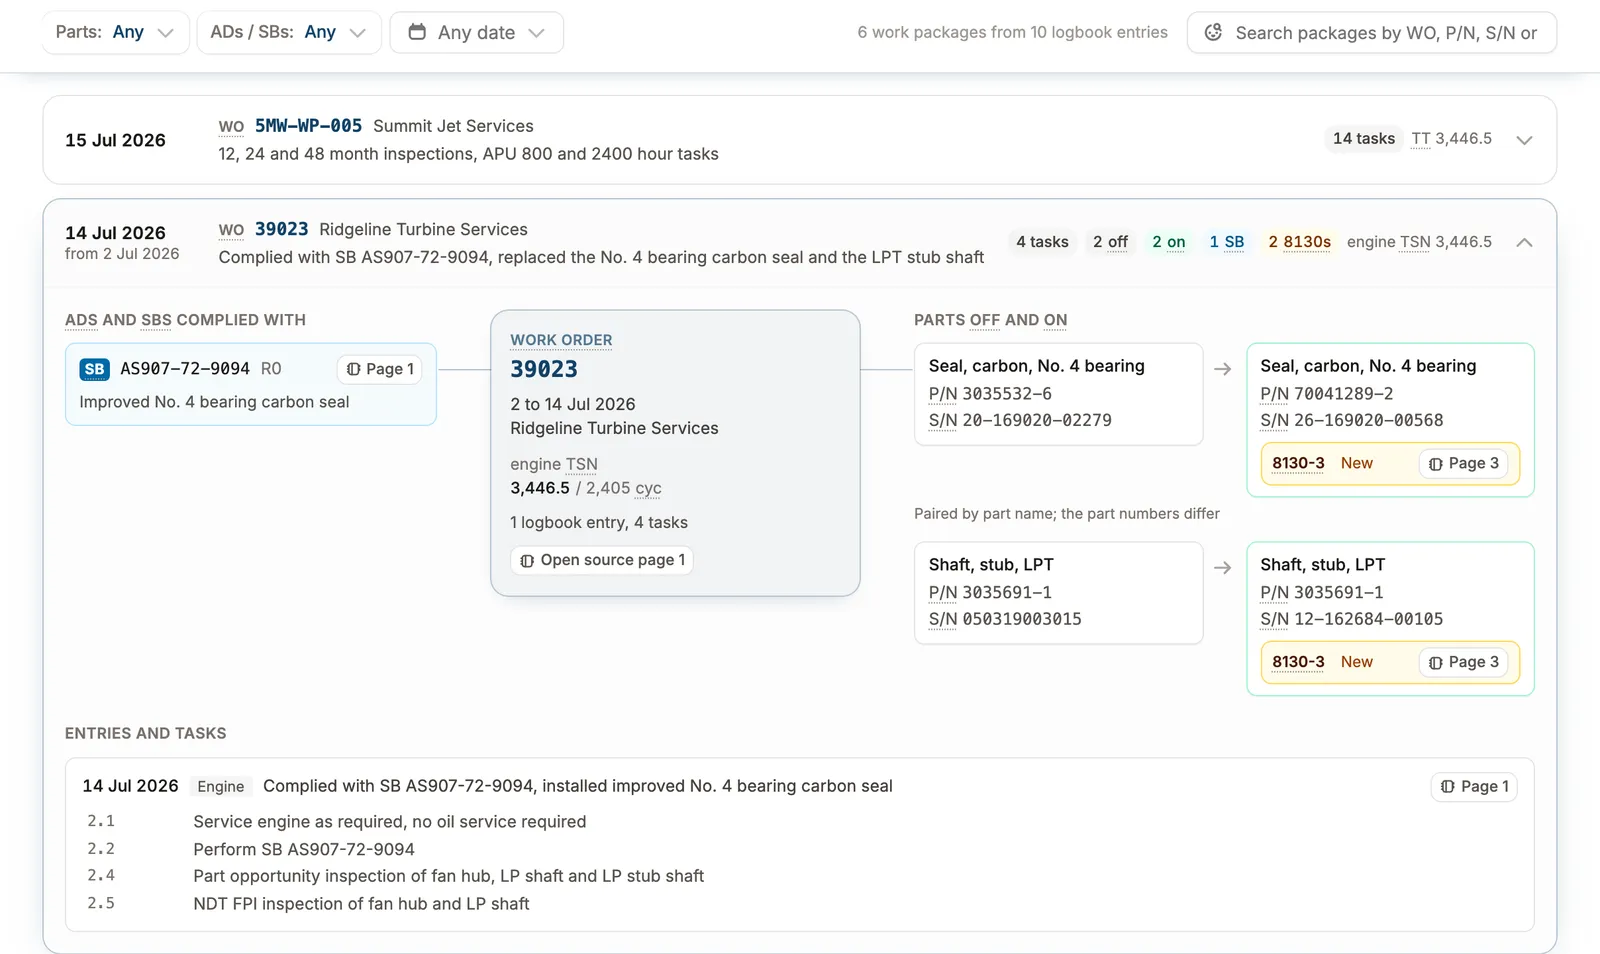1600x954 pixels.
Task: Click the page icon in the entry's Page 1 button
Action: pos(1447,787)
